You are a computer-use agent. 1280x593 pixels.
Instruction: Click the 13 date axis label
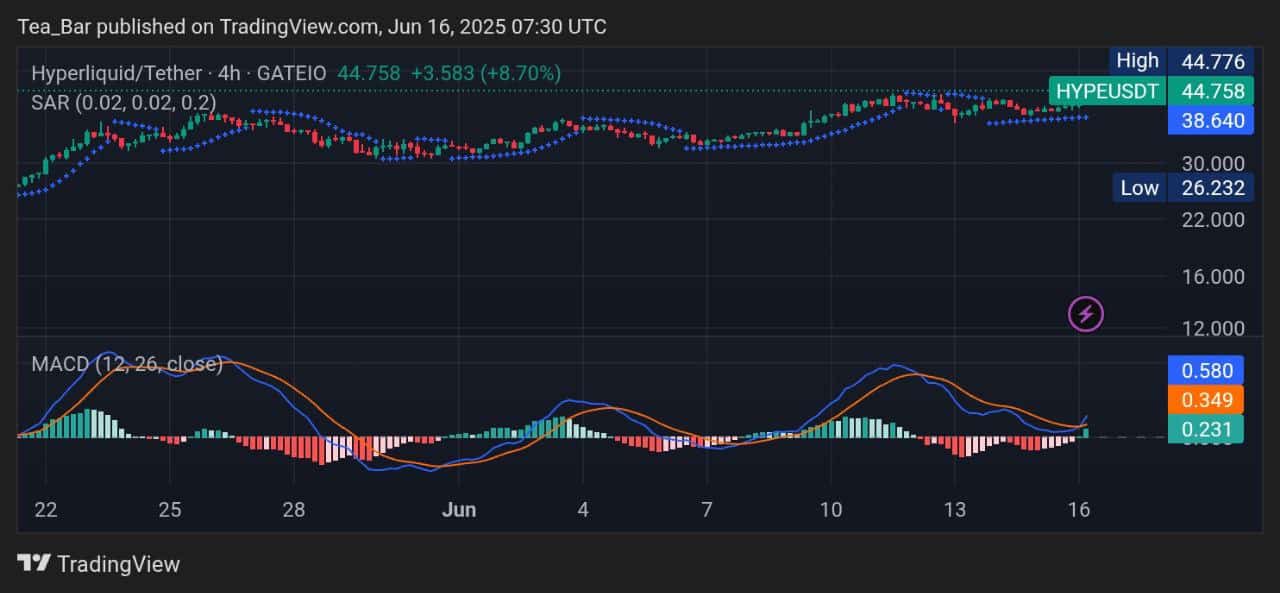[x=954, y=509]
